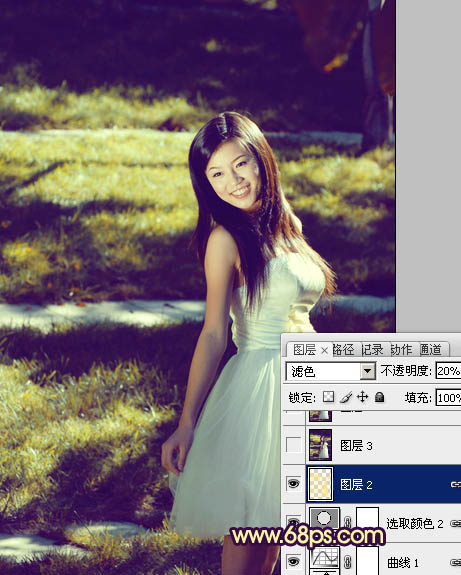Click the chain link icon on 选取颜色 2
The image size is (461, 575).
point(348,523)
